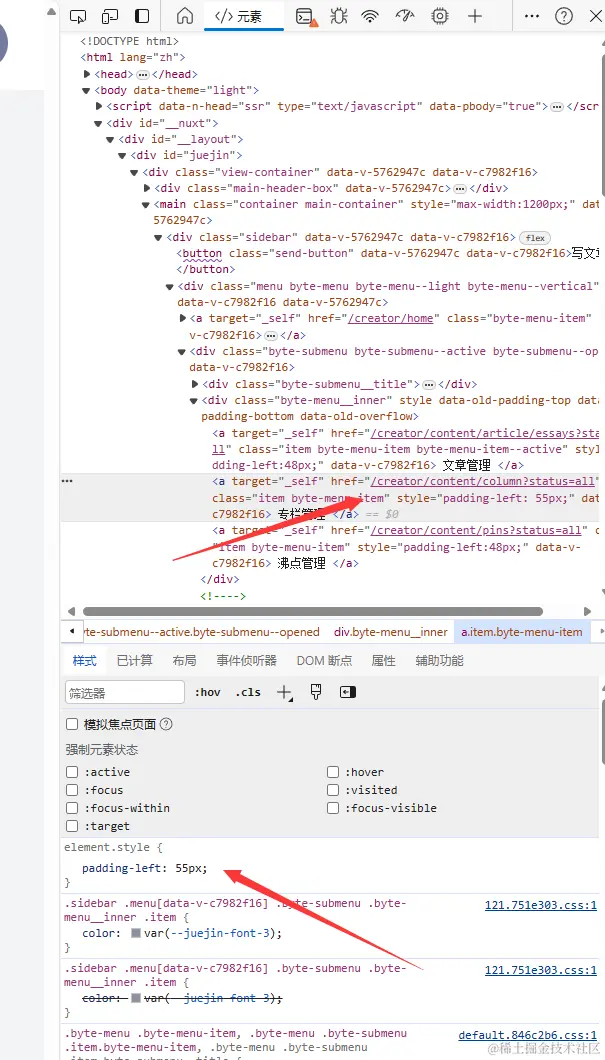Image resolution: width=605 pixels, height=1060 pixels.
Task: Click the plus icon for more tools
Action: [x=475, y=16]
